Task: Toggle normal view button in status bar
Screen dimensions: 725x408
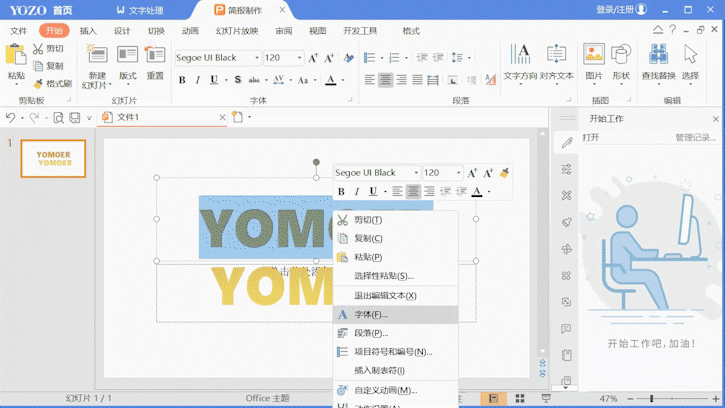Action: (493, 398)
